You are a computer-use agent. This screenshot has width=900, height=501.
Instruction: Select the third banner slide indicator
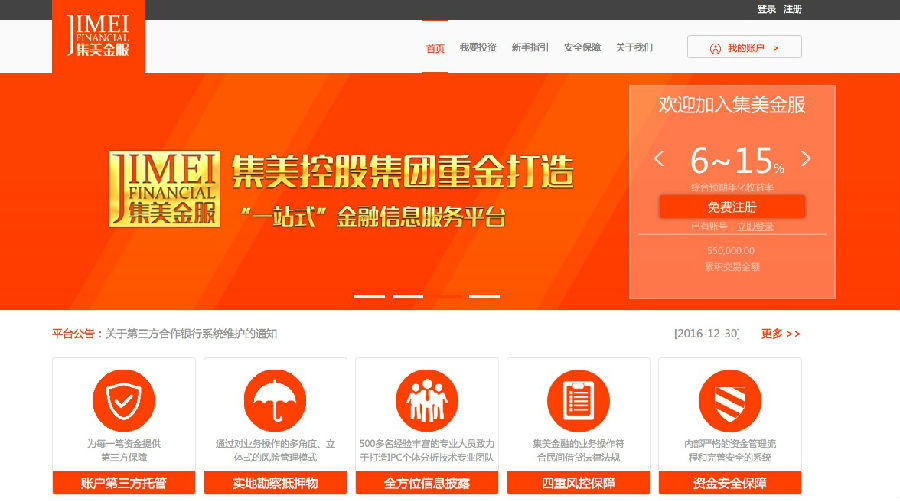[446, 296]
